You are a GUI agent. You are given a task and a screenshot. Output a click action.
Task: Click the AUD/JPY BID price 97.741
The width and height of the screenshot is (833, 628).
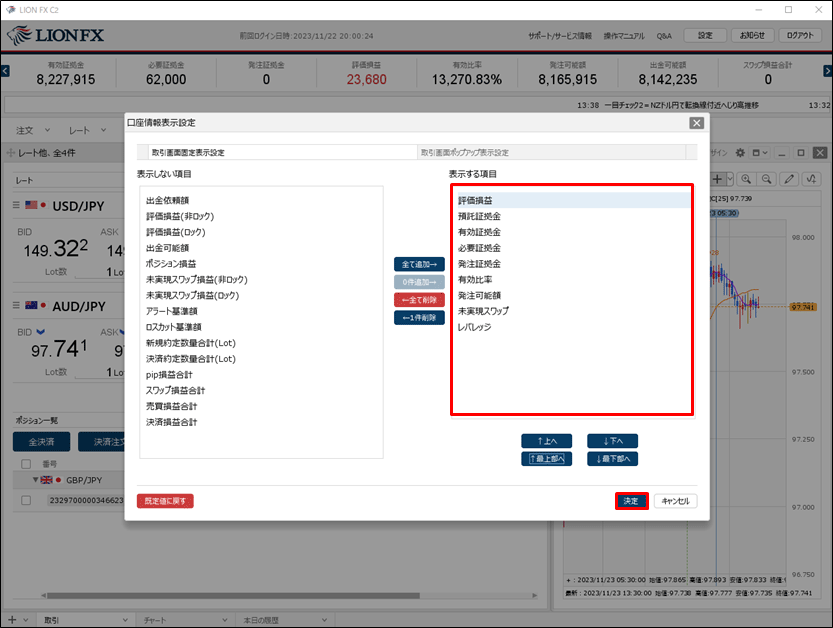point(59,349)
